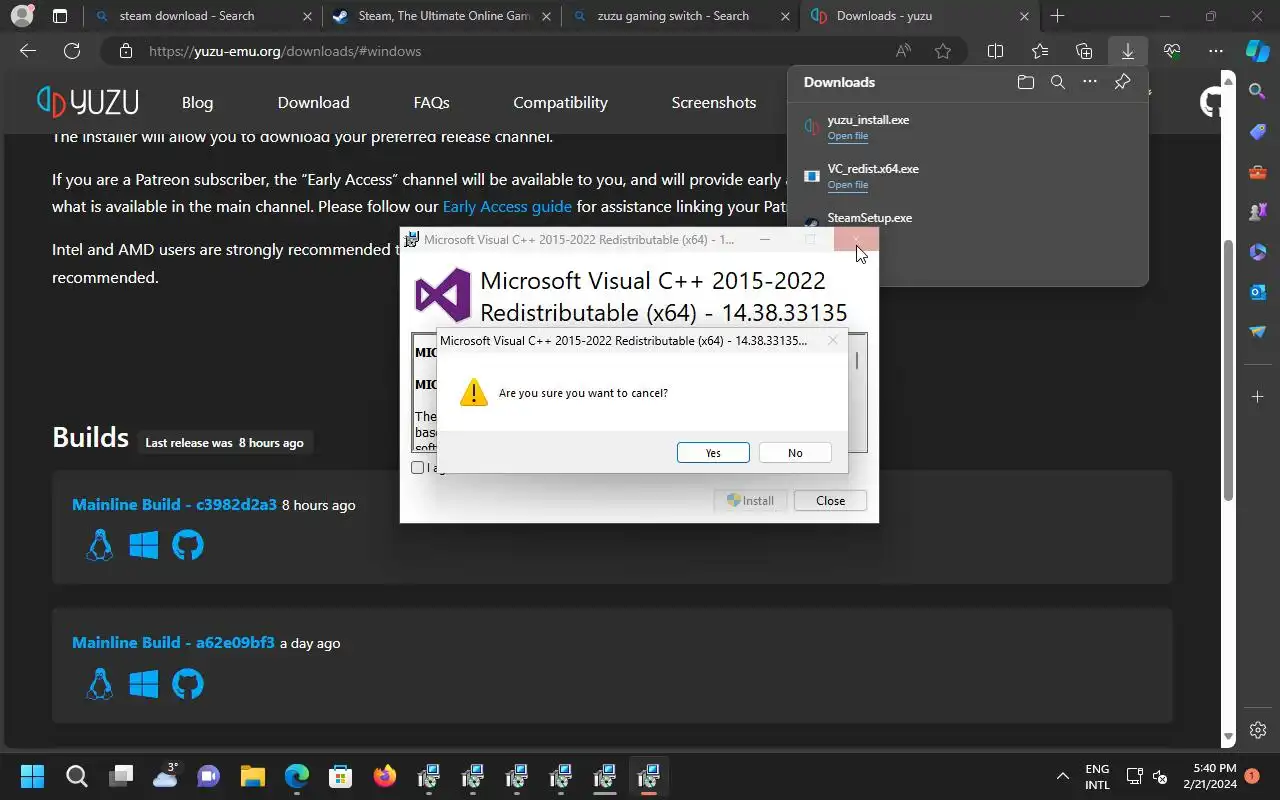Click the search icon in Downloads panel
The width and height of the screenshot is (1280, 800).
1058,82
